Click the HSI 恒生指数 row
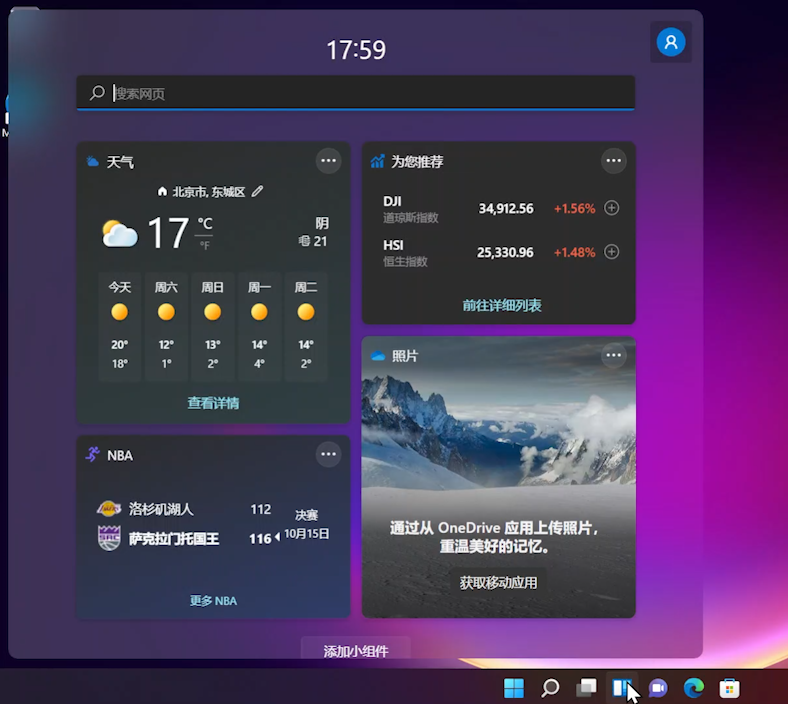 499,252
